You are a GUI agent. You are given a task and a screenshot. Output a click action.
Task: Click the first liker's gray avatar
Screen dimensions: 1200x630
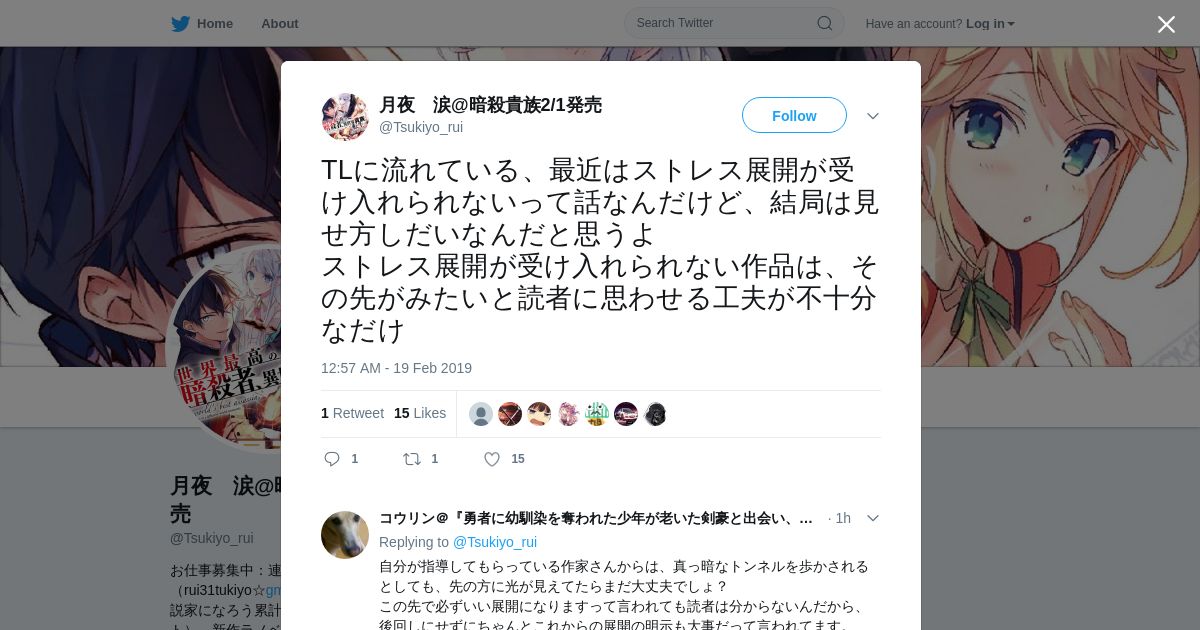pyautogui.click(x=481, y=414)
